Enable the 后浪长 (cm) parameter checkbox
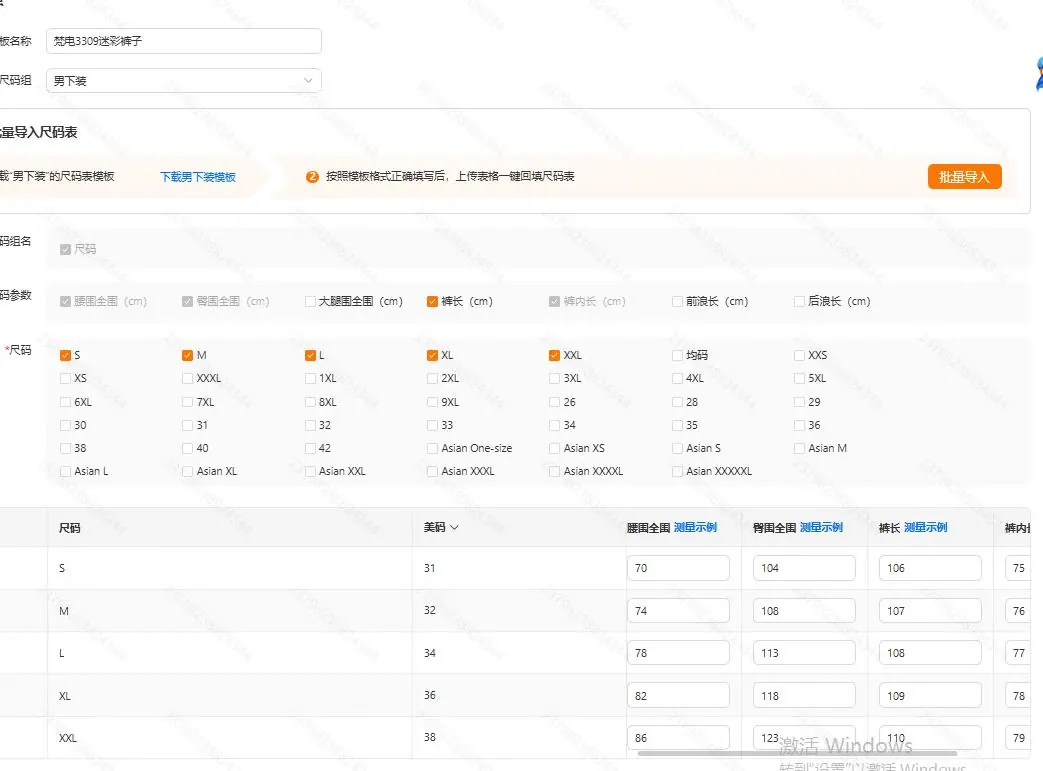The height and width of the screenshot is (771, 1043). click(800, 301)
